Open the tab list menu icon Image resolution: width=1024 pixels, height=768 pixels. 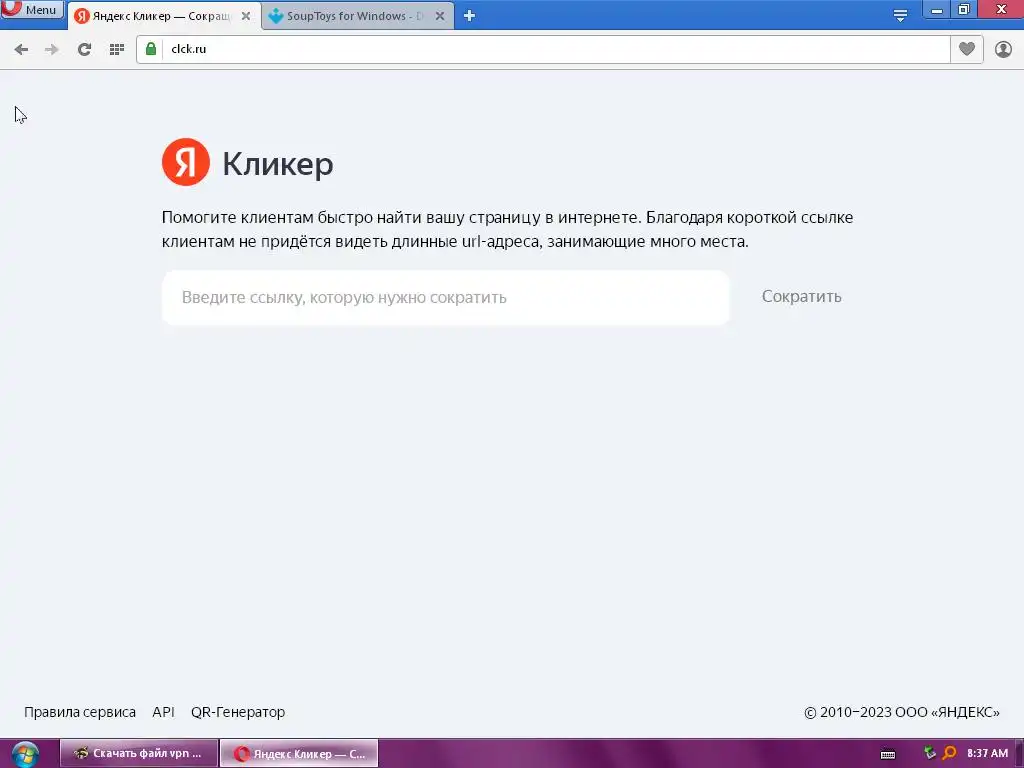coord(900,16)
